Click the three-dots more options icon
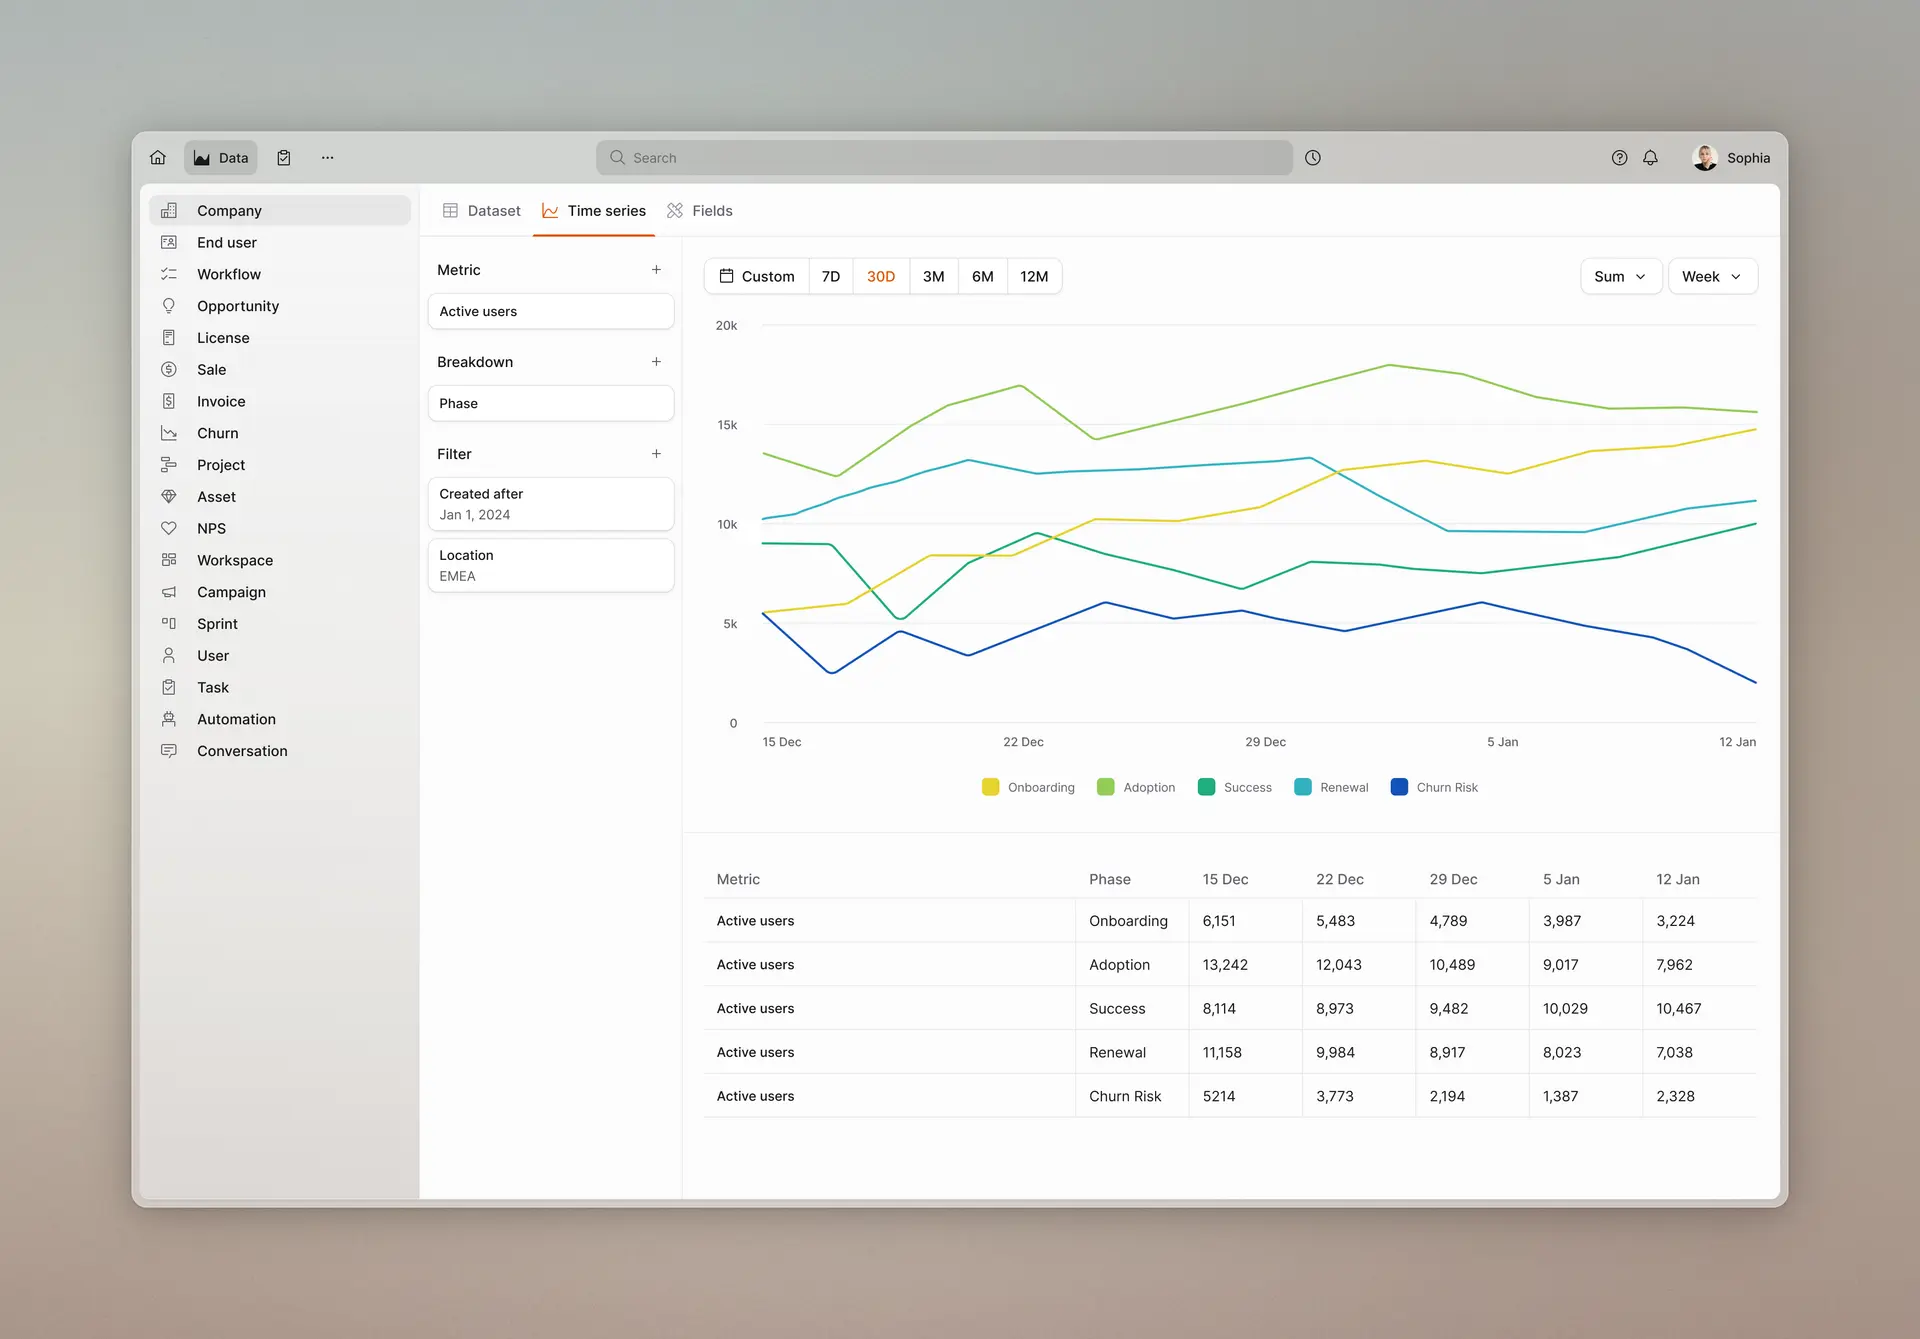Viewport: 1920px width, 1339px height. pyautogui.click(x=327, y=158)
